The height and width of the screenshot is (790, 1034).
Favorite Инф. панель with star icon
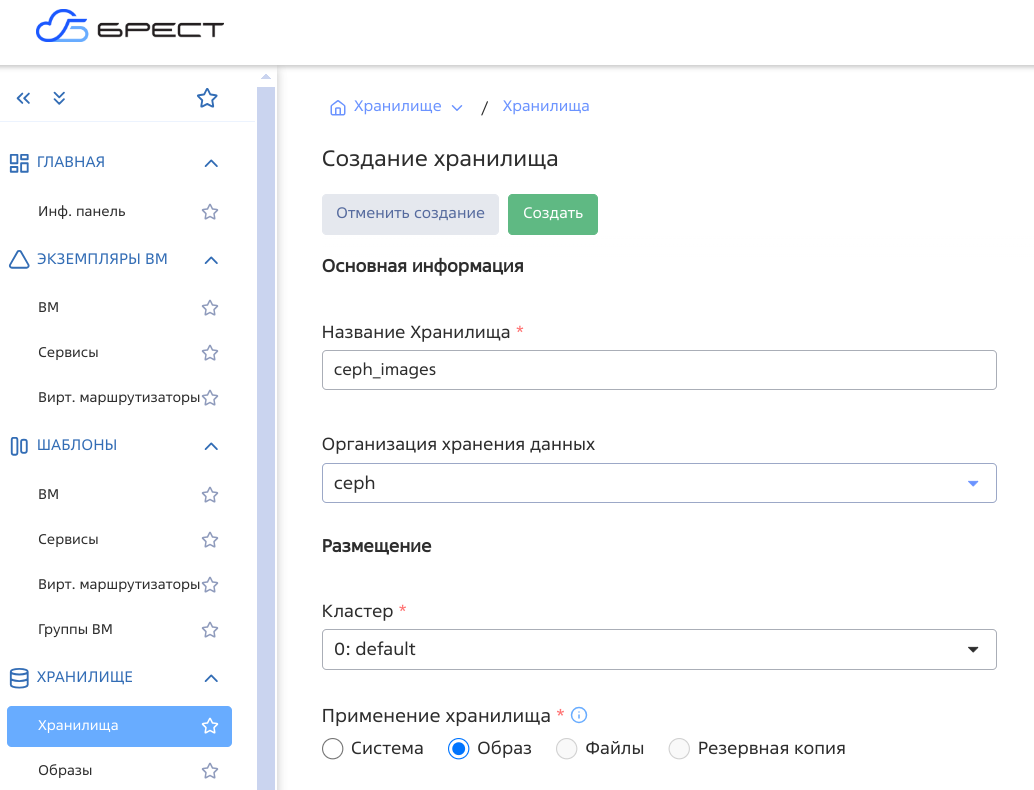click(210, 212)
